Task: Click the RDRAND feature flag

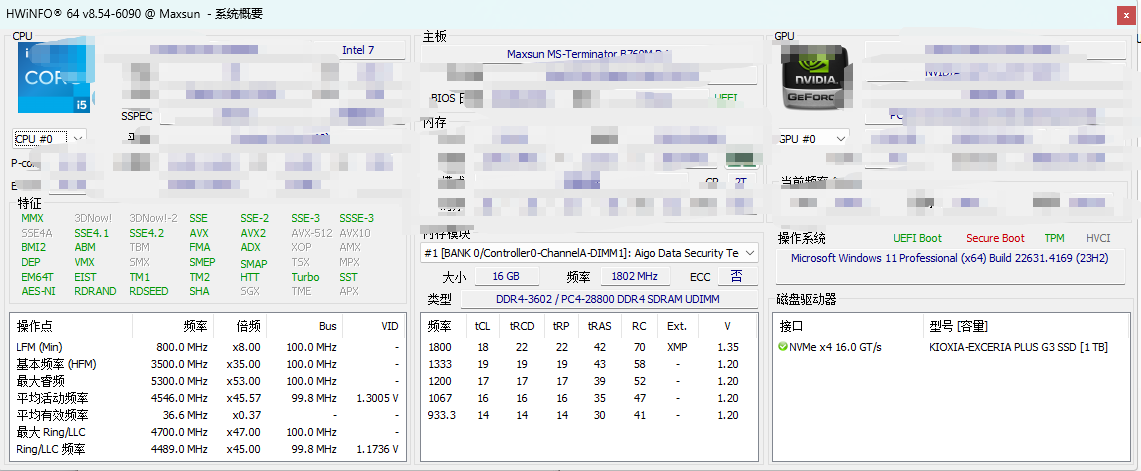Action: pos(95,291)
